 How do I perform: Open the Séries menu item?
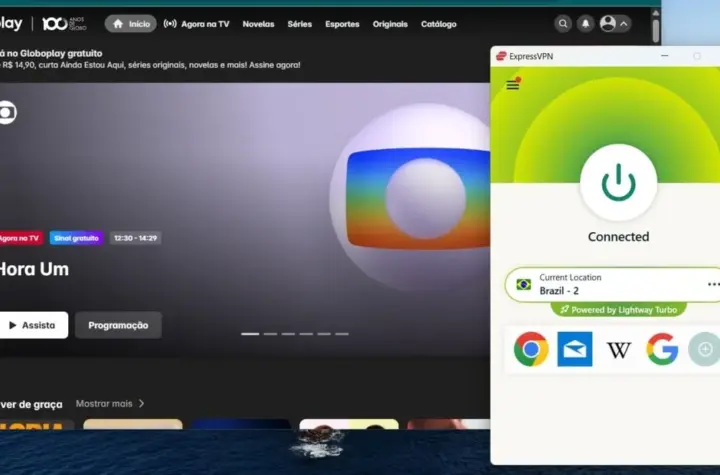[300, 24]
